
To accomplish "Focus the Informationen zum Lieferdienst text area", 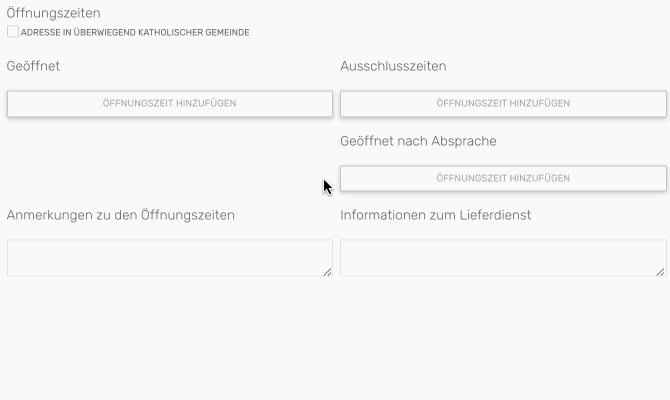I will 501,257.
